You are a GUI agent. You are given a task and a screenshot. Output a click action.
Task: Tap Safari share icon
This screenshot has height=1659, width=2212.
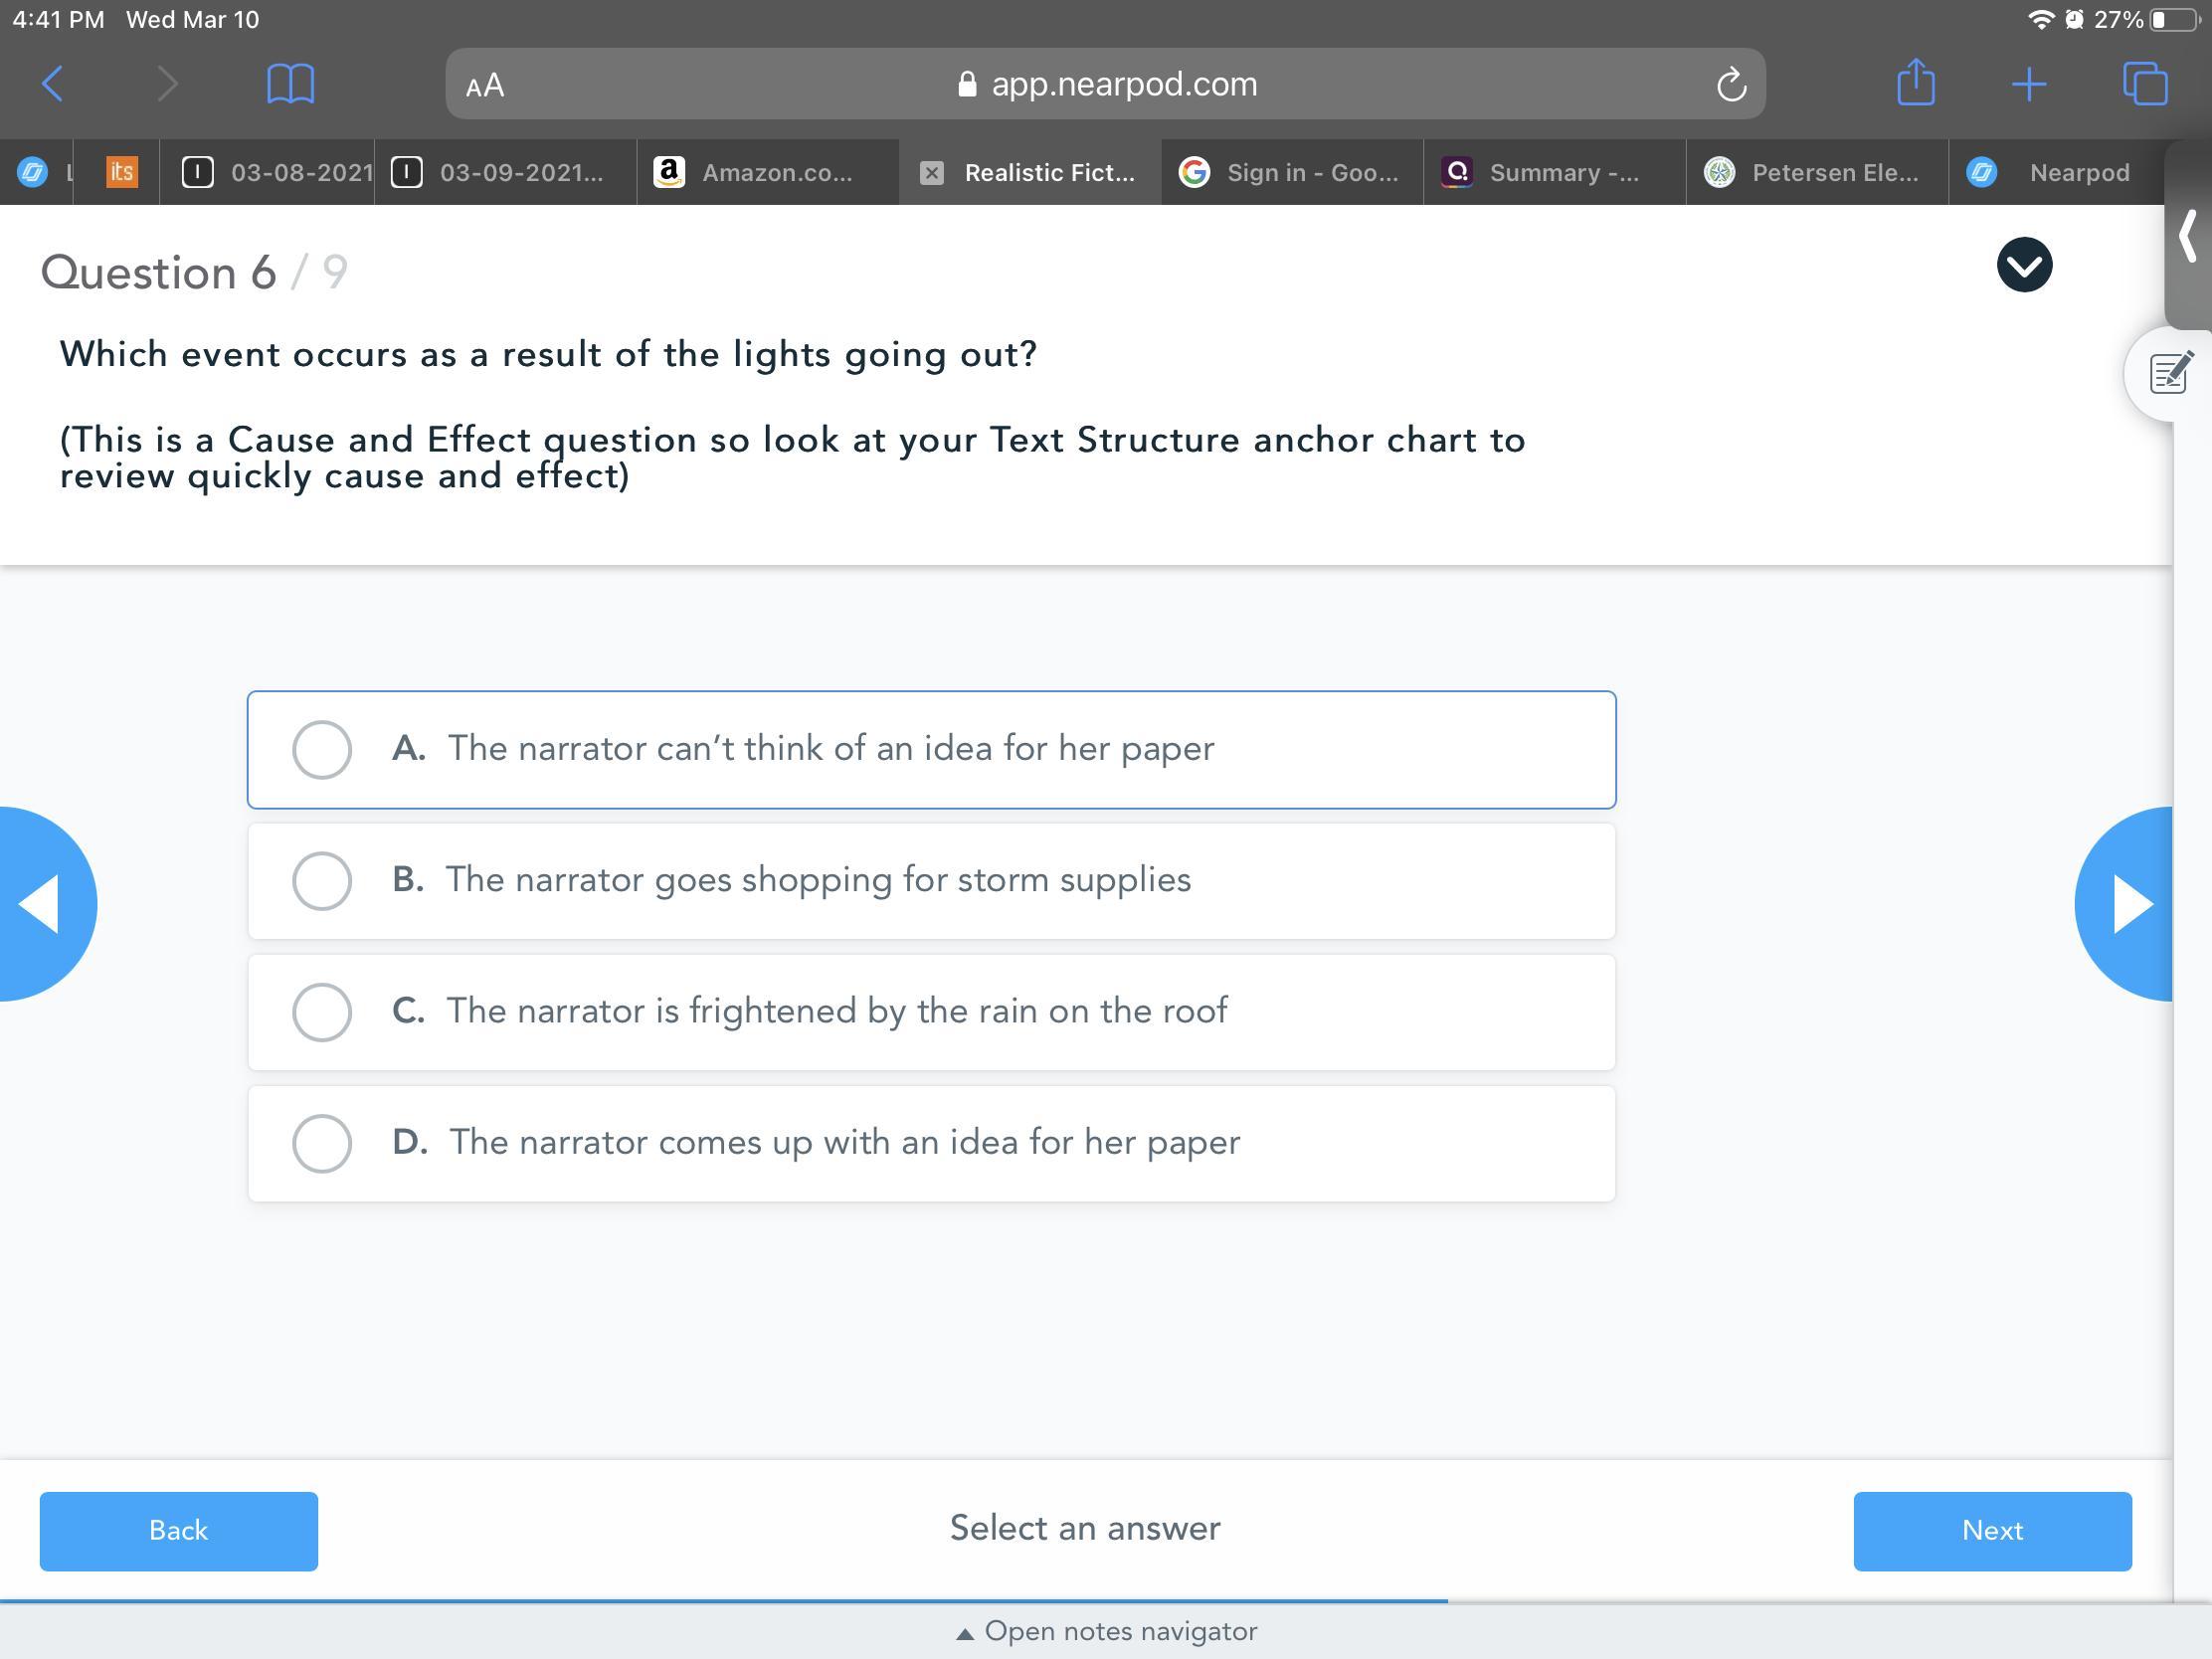coord(1915,83)
